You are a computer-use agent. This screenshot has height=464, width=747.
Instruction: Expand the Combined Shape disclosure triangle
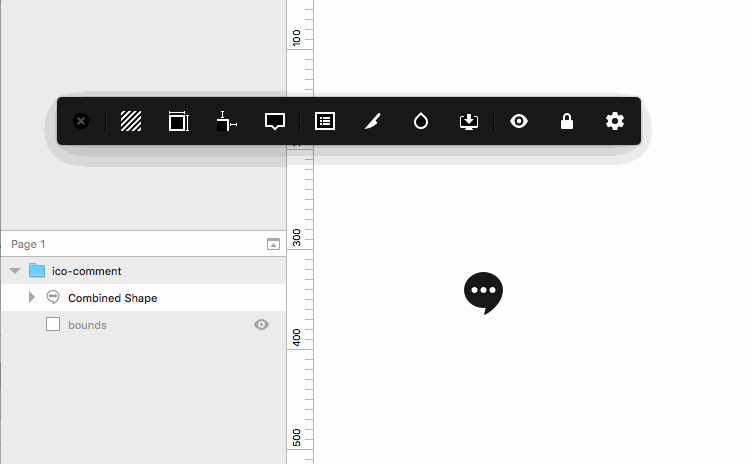coord(31,297)
